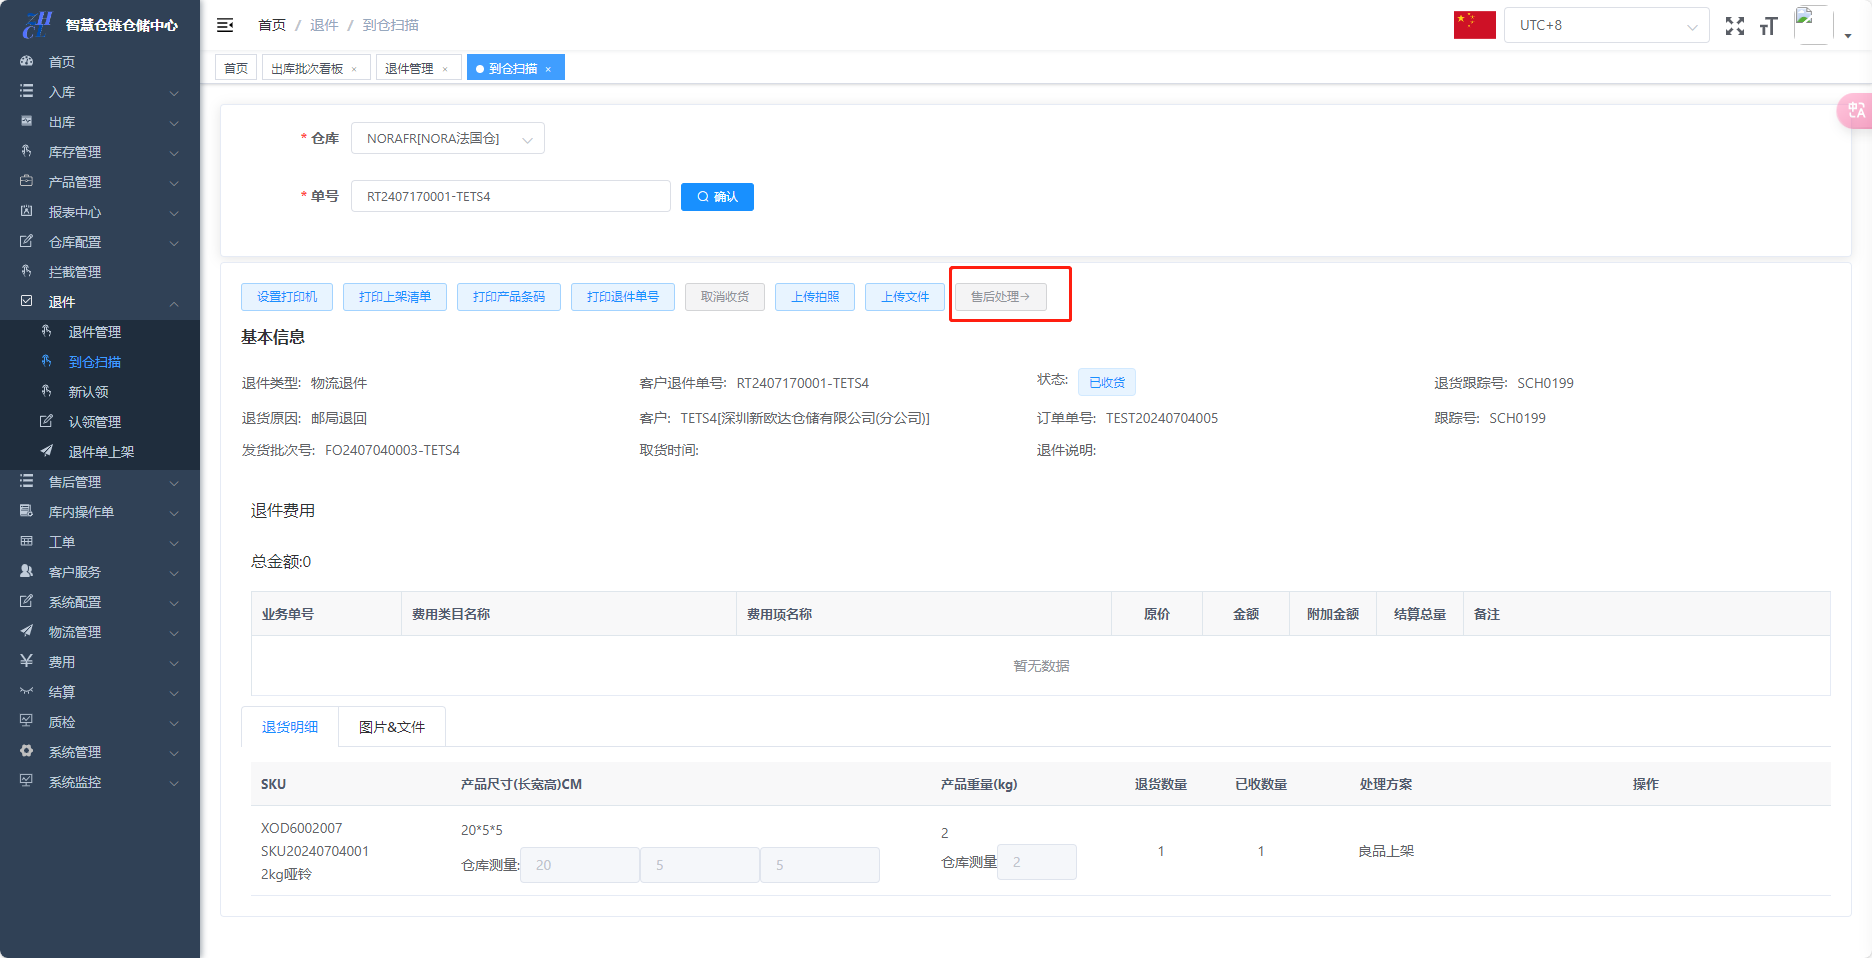Open the font size adjustment icon
Screen dimensions: 1872x958
1768,26
